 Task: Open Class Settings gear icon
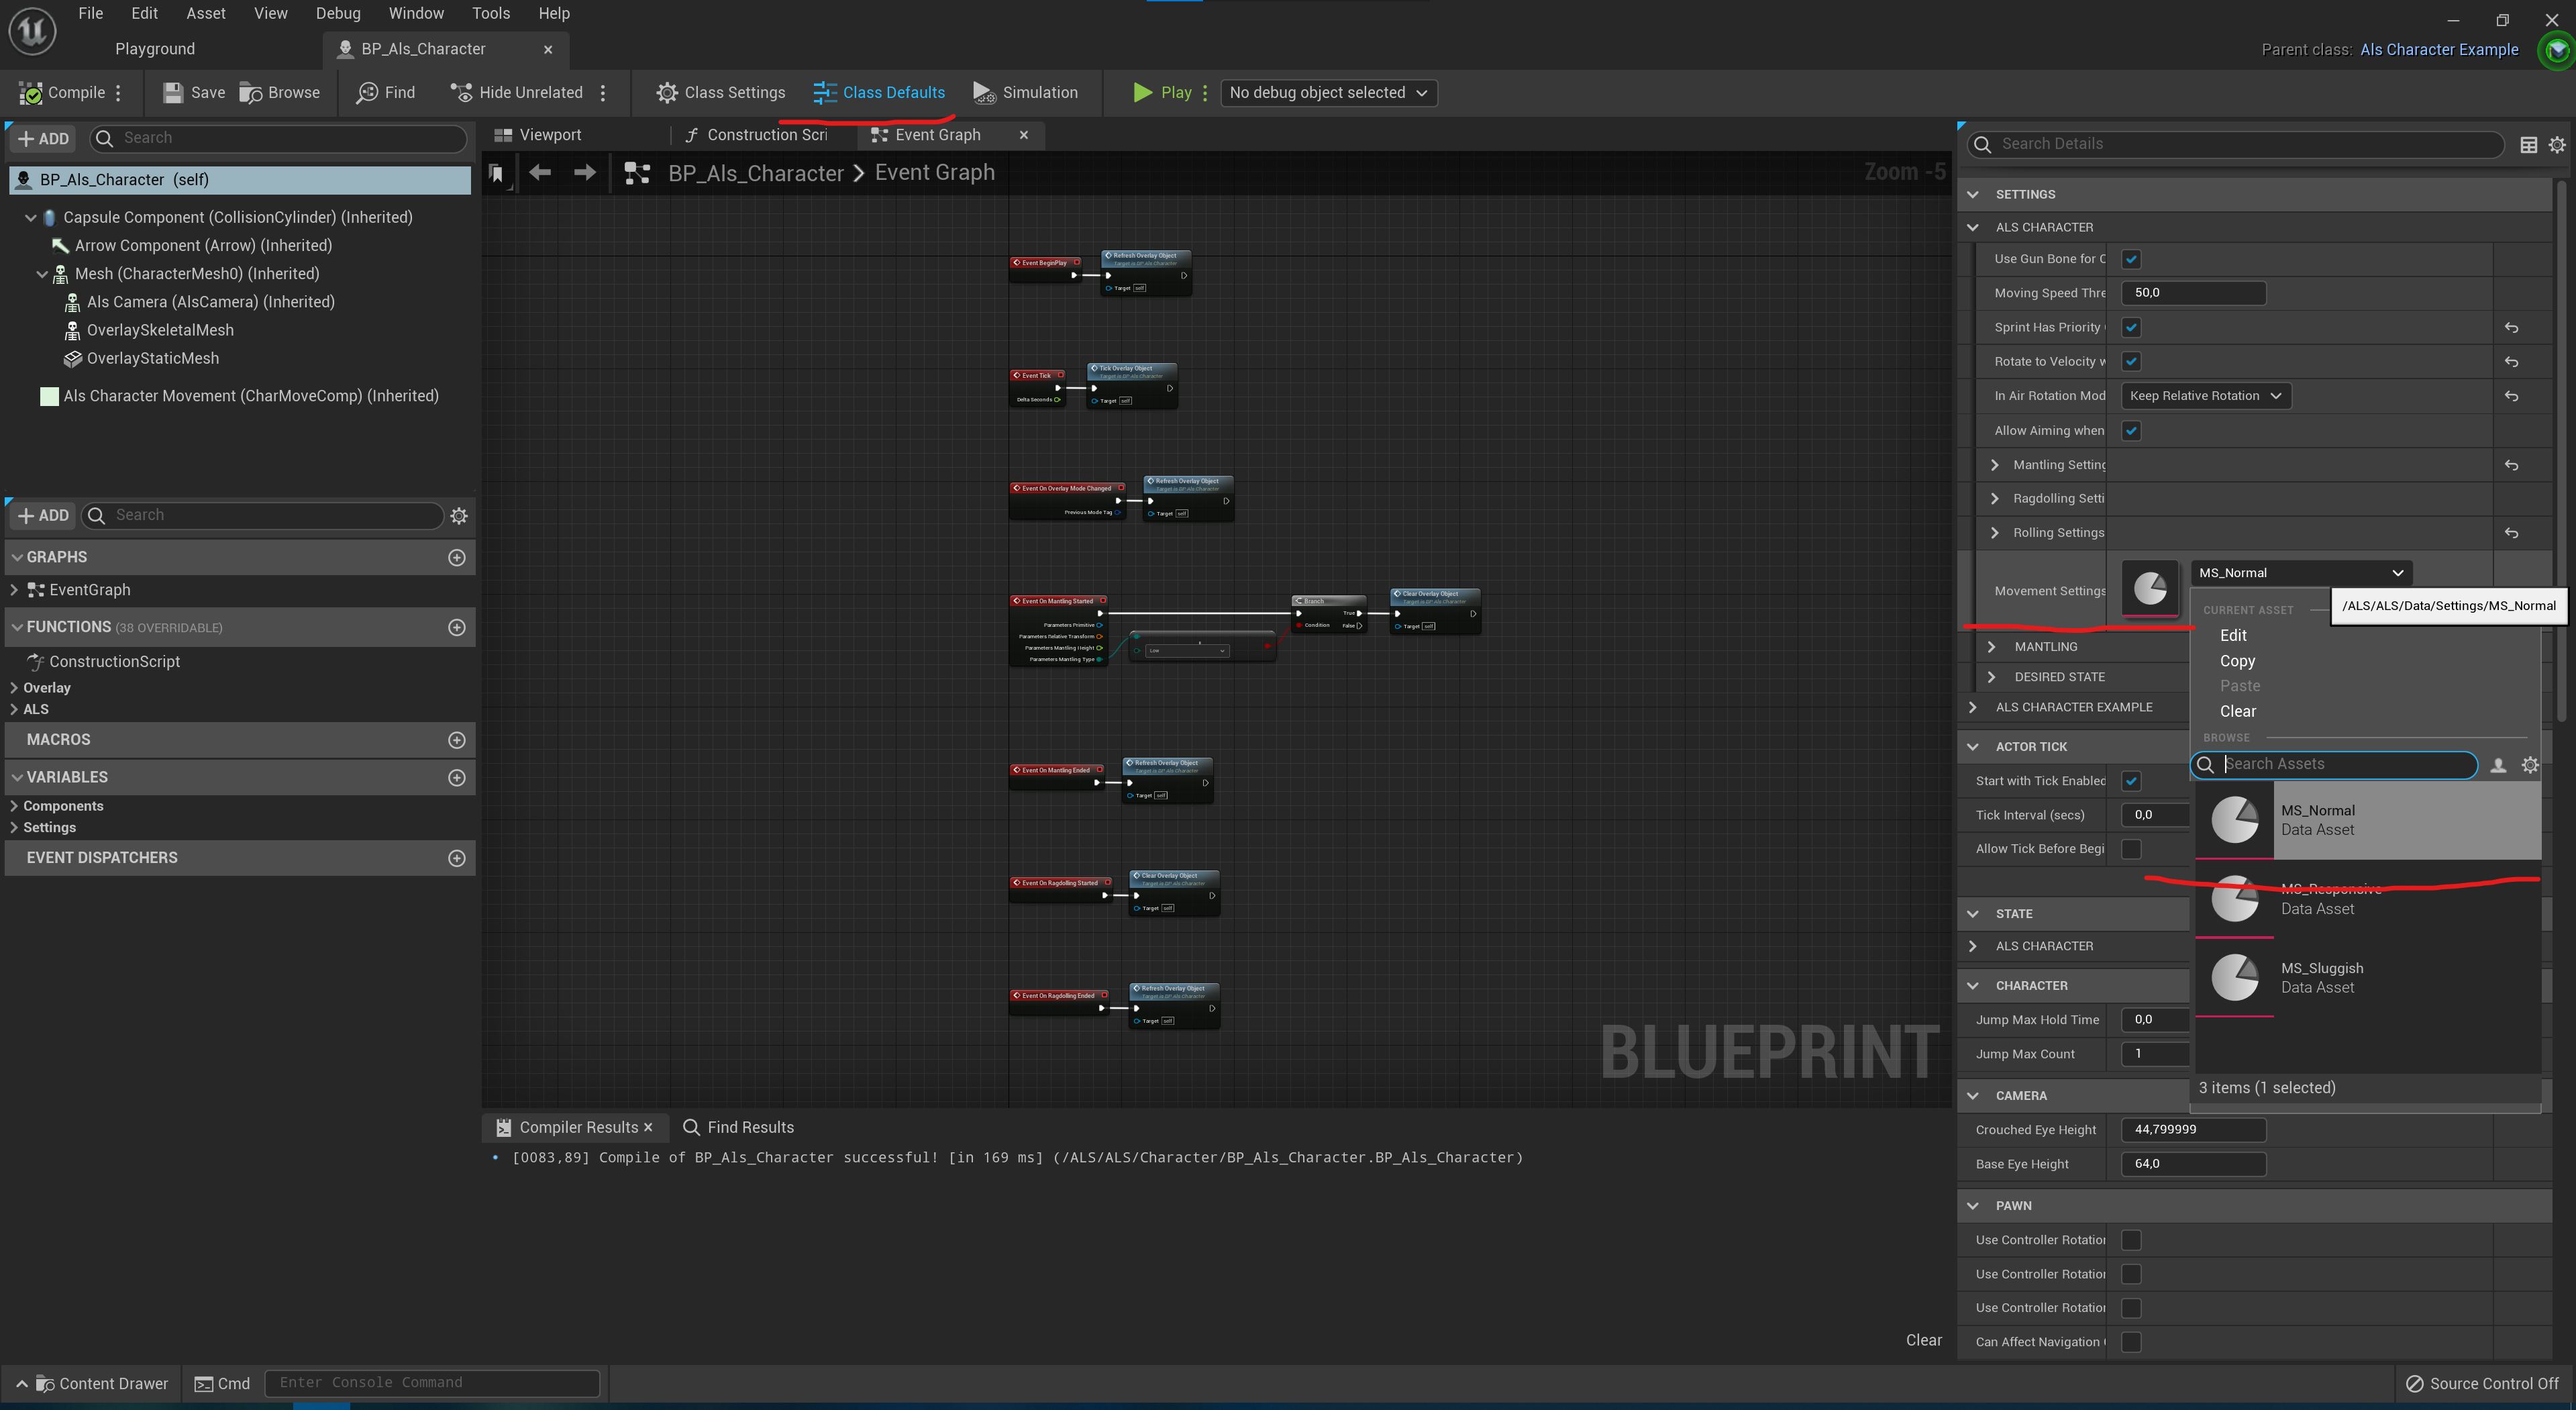[x=667, y=93]
